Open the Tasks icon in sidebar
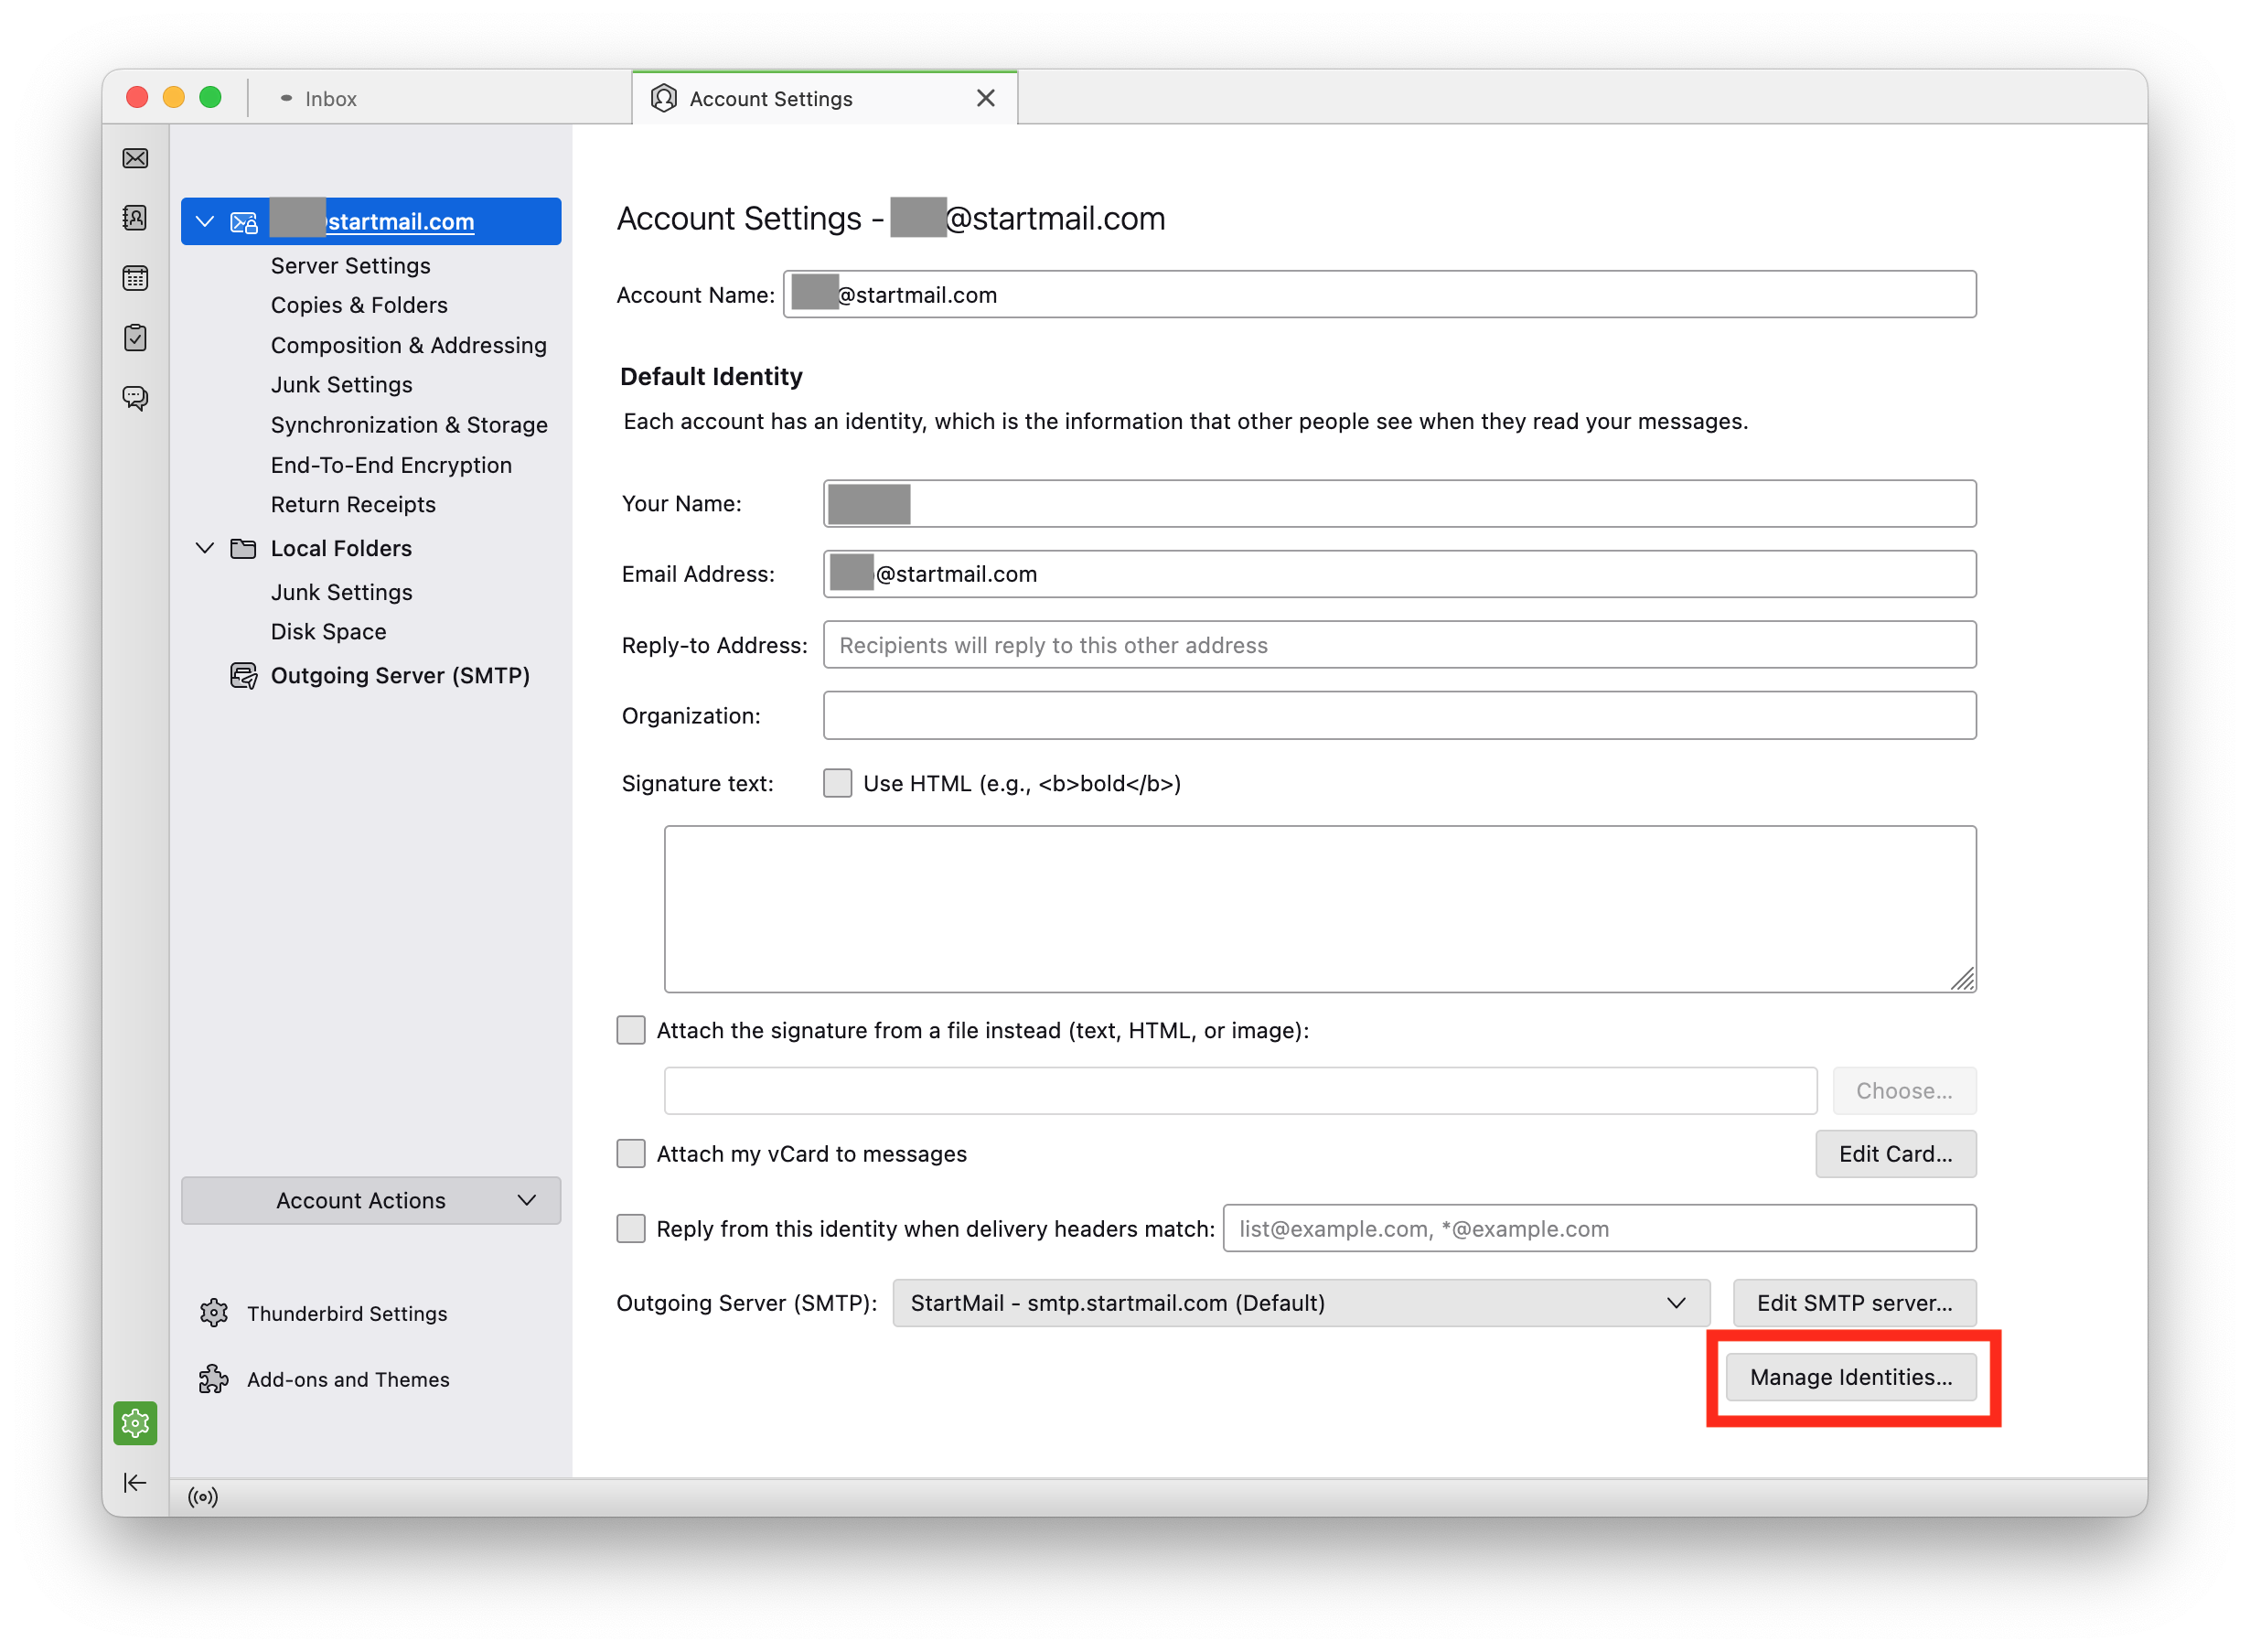 (135, 338)
